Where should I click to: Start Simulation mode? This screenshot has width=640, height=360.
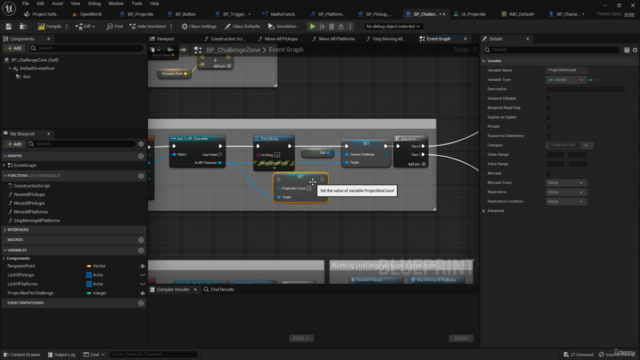(282, 27)
